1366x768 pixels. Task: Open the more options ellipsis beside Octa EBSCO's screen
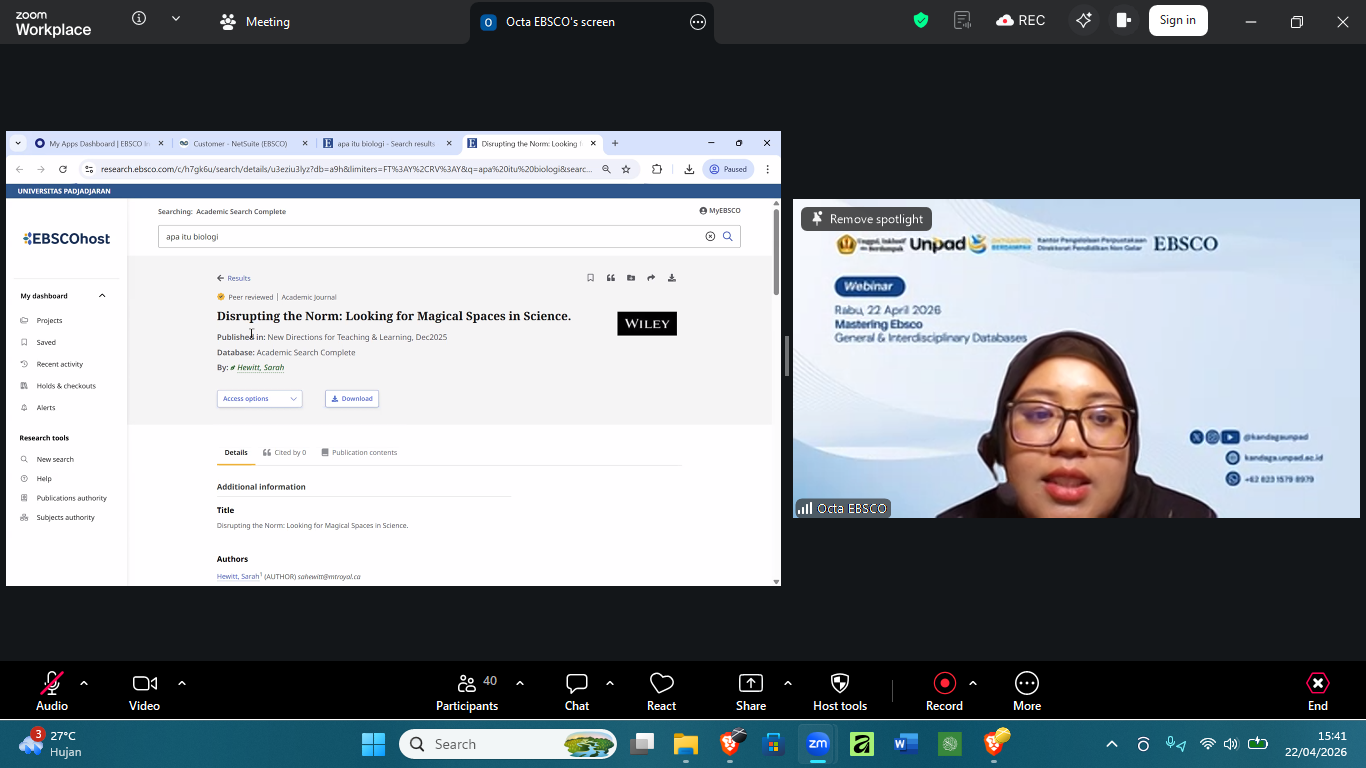(698, 22)
